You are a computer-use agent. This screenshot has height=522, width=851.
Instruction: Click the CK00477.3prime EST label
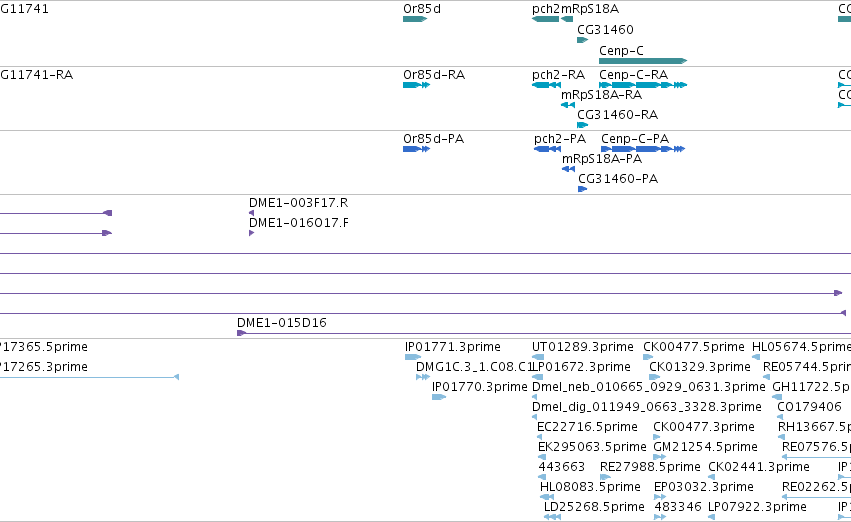[704, 427]
